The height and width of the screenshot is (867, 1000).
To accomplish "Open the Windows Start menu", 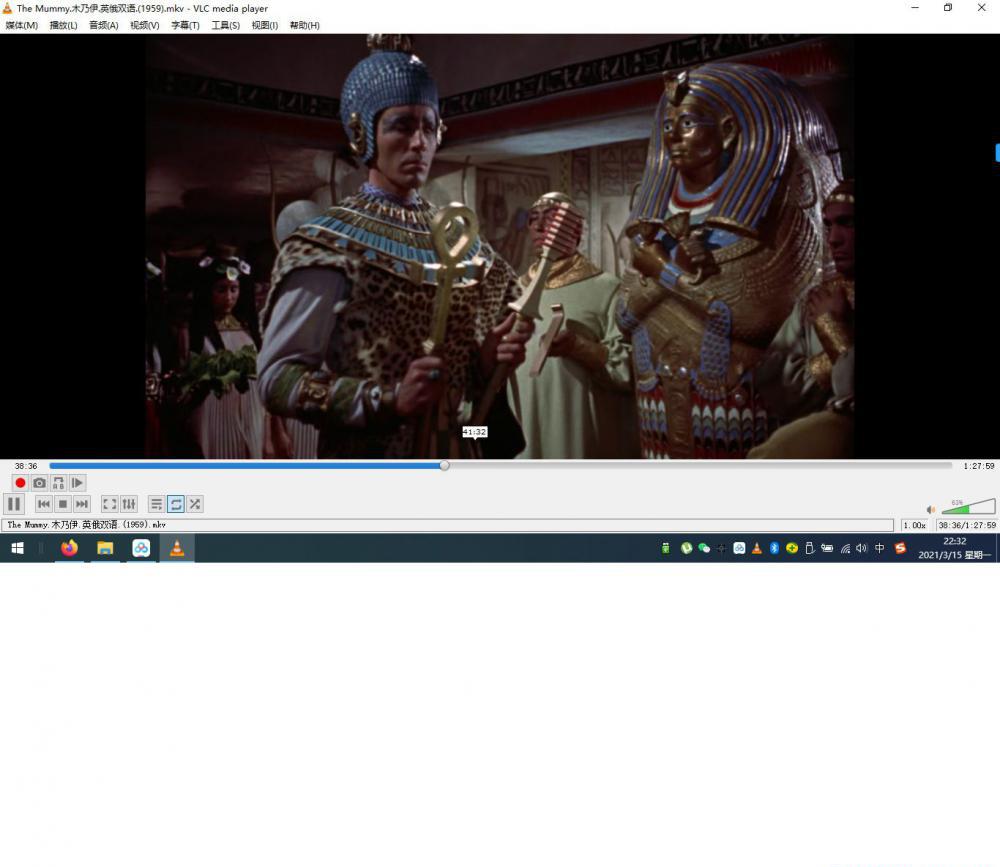I will tap(18, 548).
